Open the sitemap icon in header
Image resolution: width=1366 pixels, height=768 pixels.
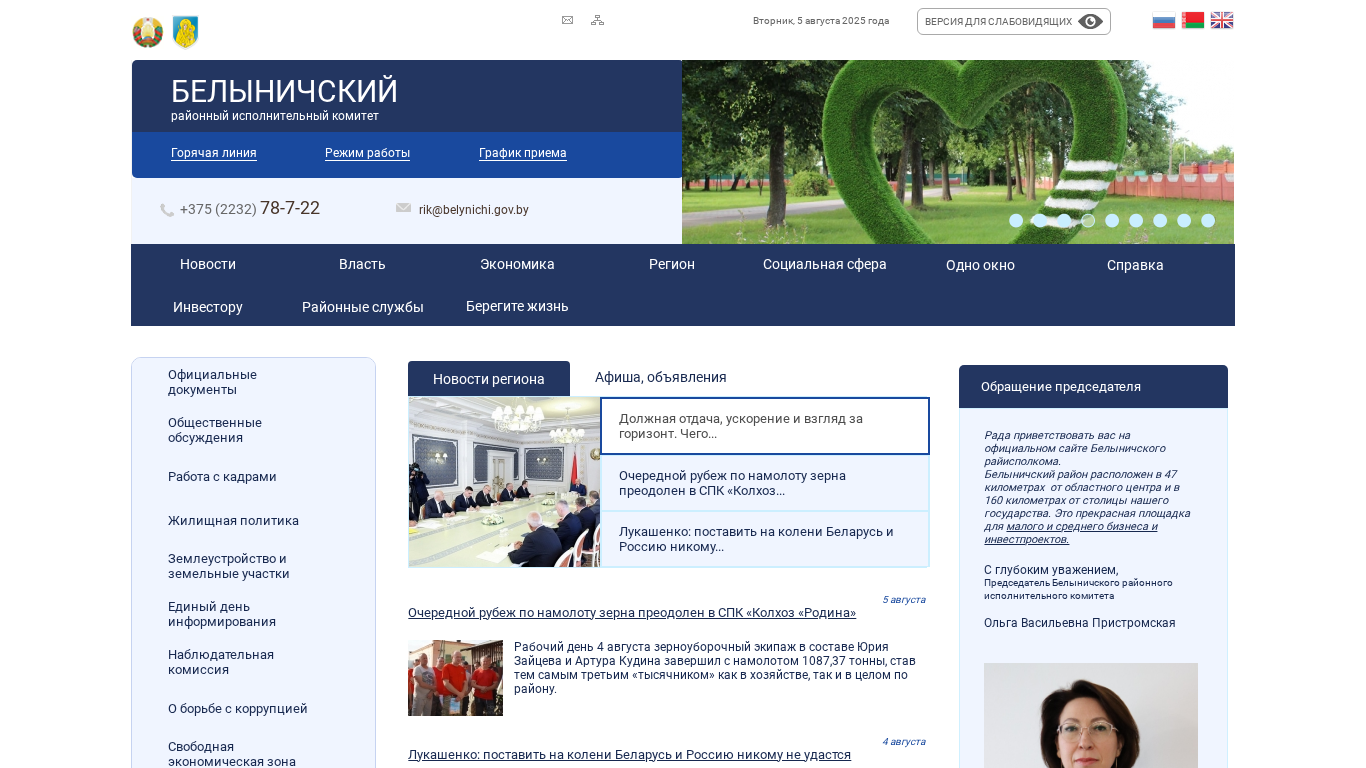pyautogui.click(x=597, y=20)
